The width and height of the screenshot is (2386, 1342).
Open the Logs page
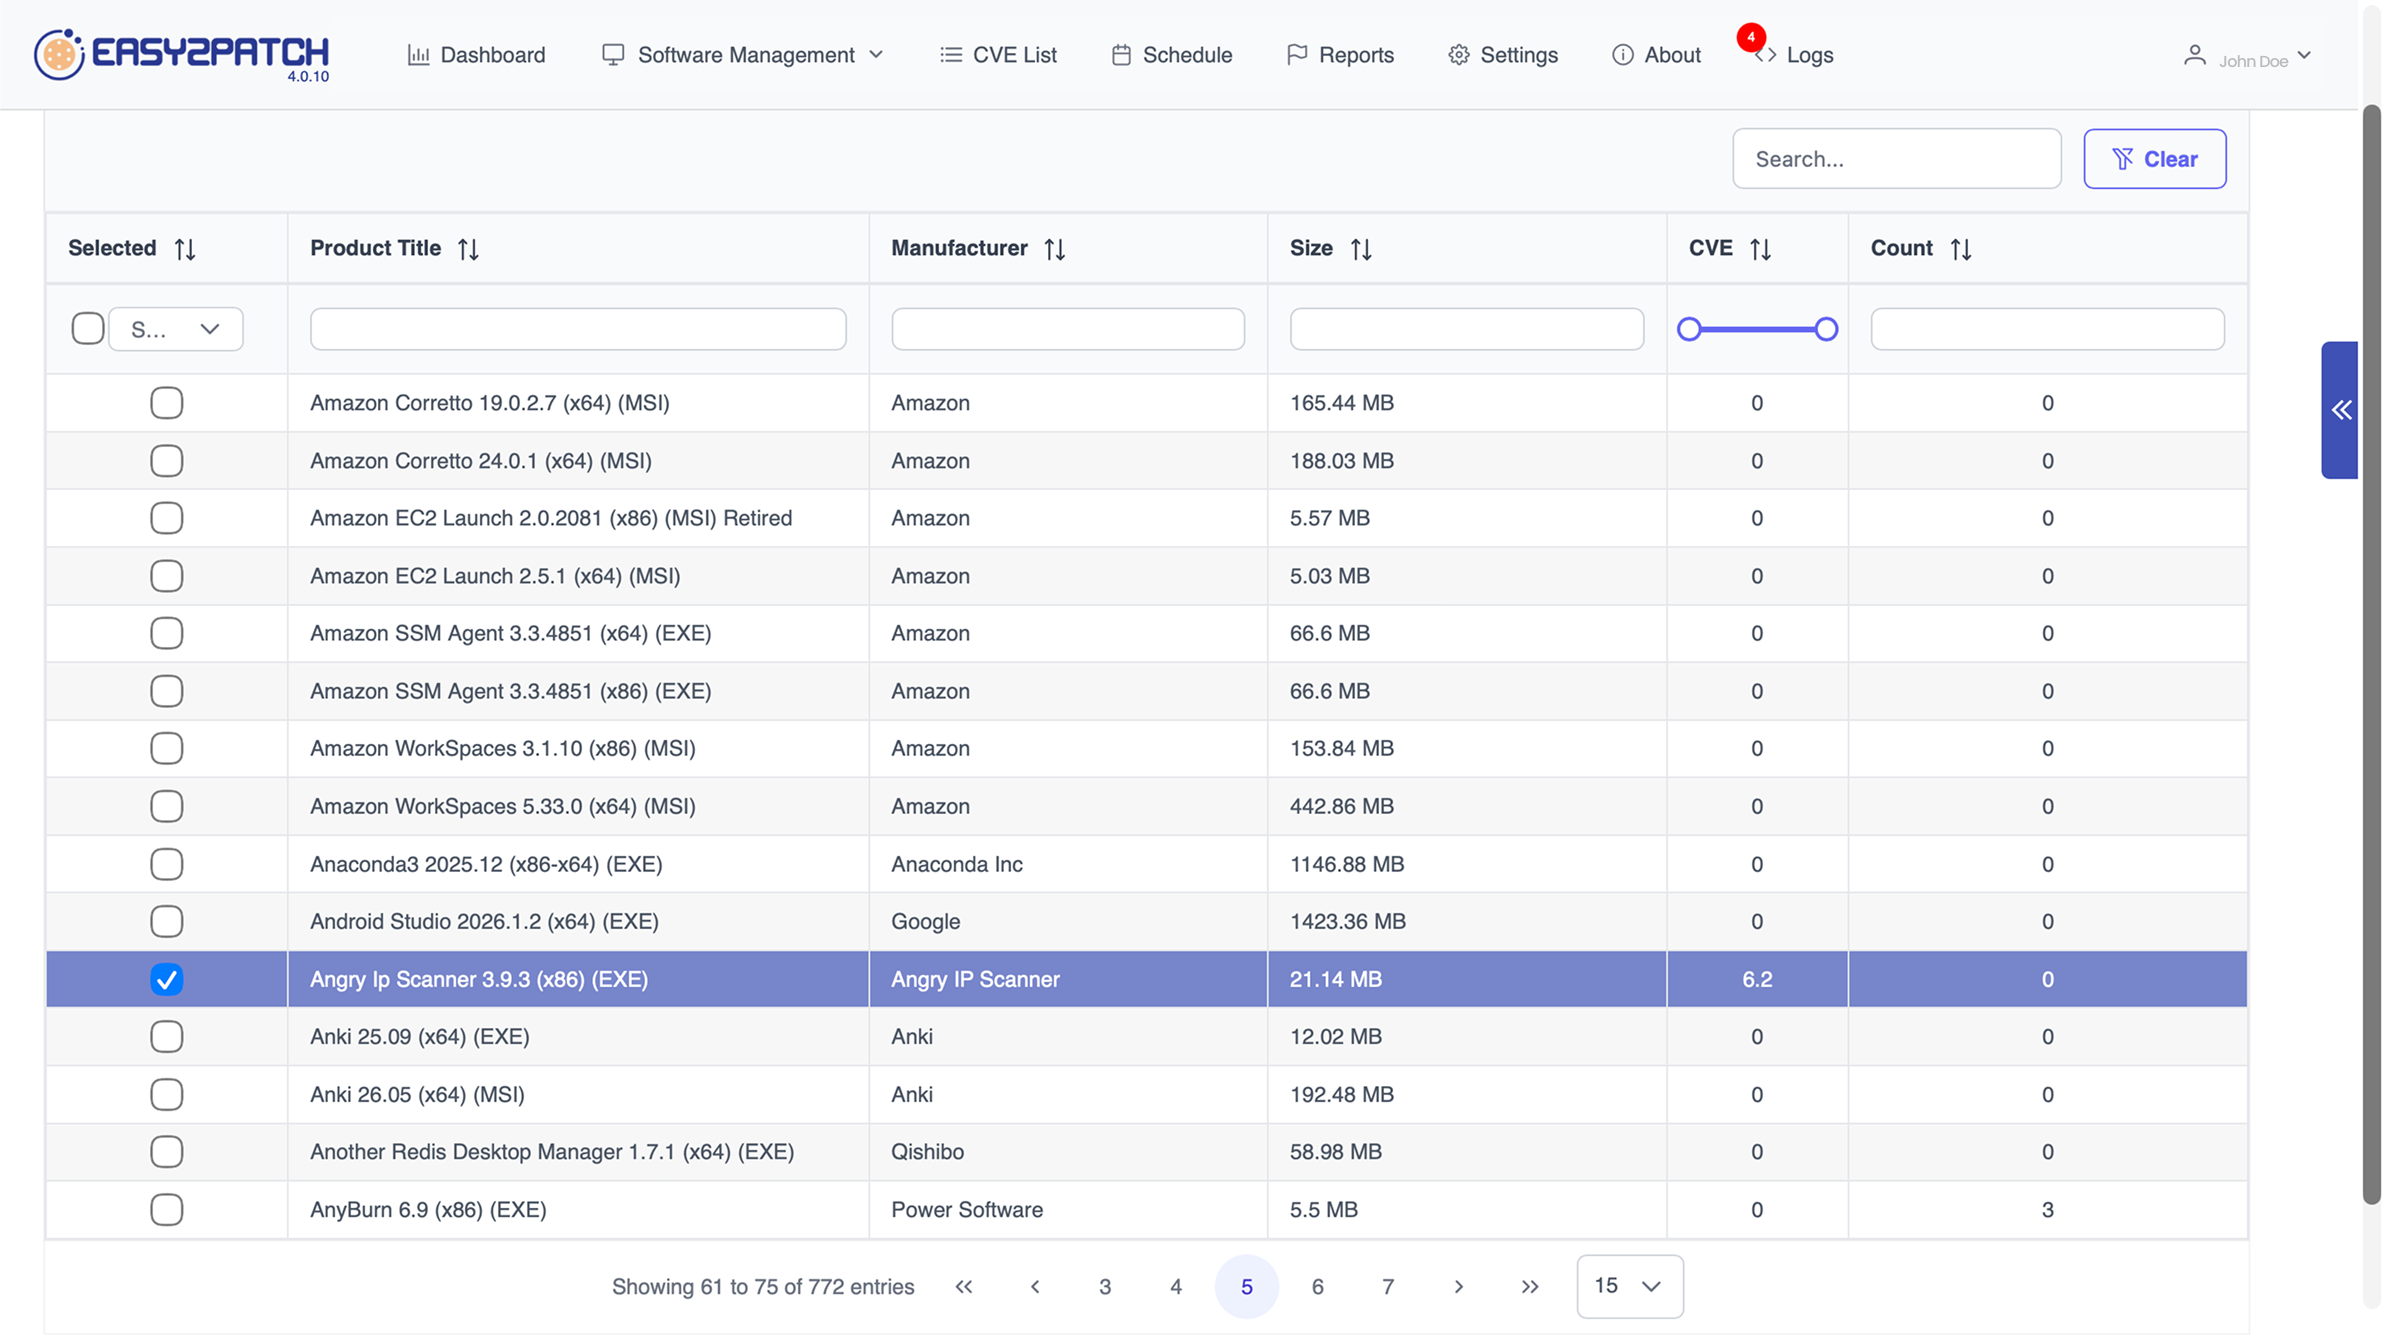(1796, 55)
